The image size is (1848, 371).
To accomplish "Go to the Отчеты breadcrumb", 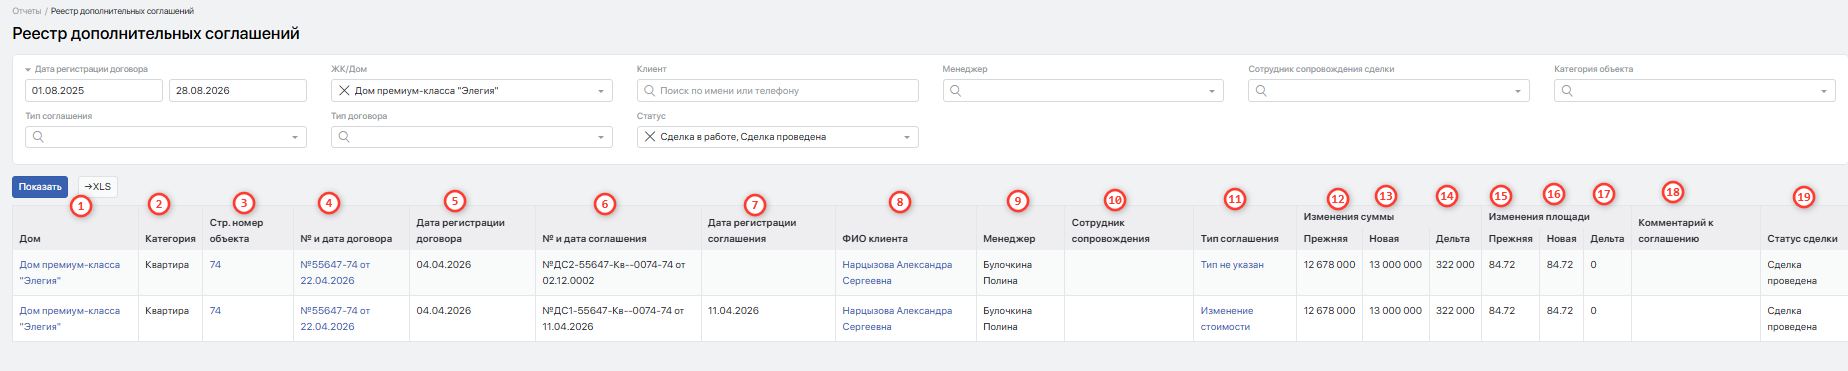I will click(27, 11).
